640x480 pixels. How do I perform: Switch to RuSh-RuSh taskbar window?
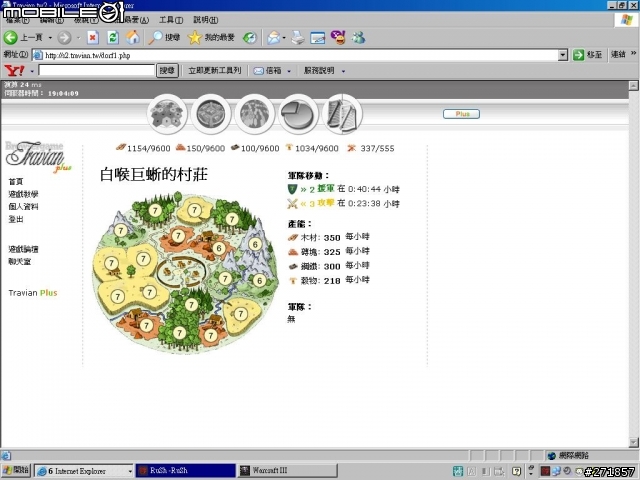point(185,471)
